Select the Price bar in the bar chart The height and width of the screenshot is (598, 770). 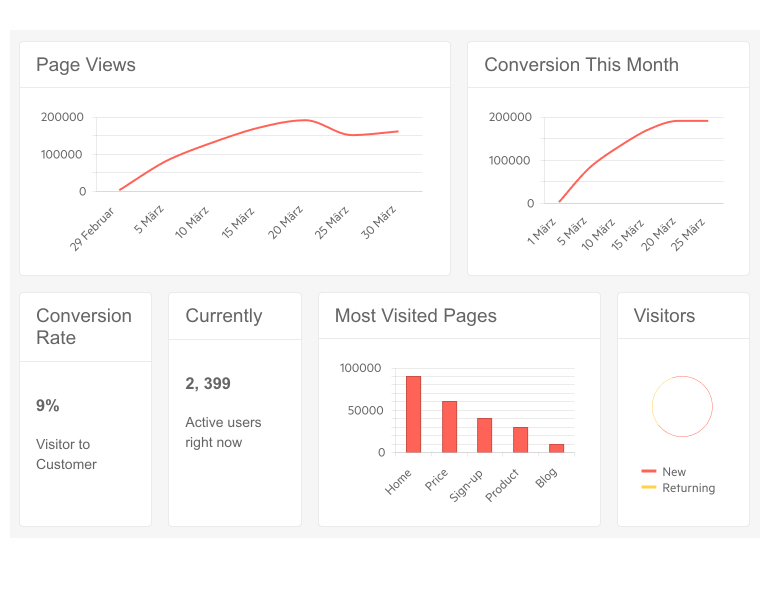tap(449, 427)
